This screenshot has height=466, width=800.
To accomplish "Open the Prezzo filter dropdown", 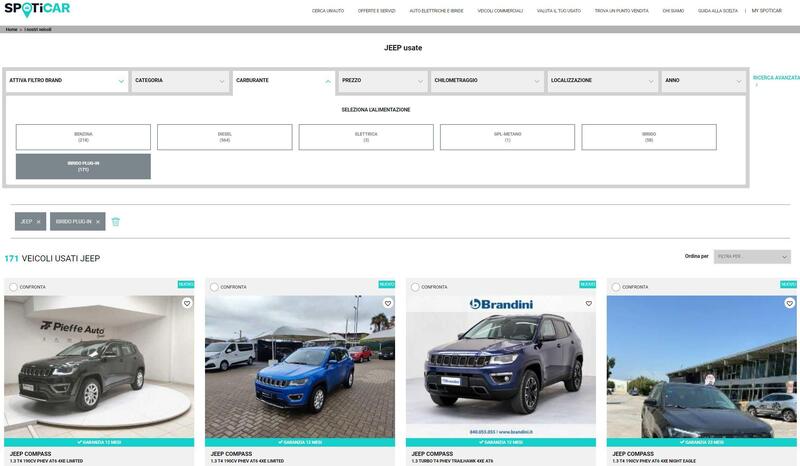I will tap(382, 81).
